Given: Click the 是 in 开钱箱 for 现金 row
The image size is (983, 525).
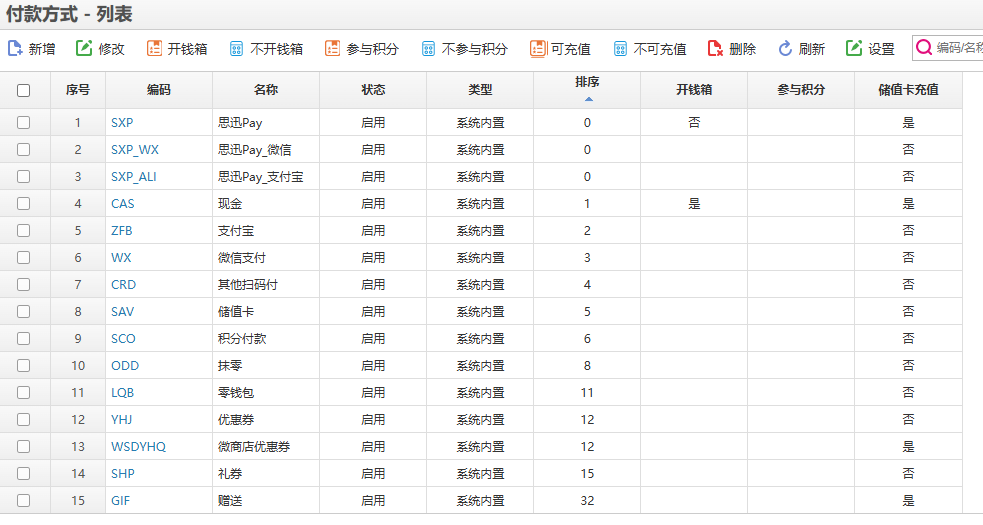Looking at the screenshot, I should (694, 203).
